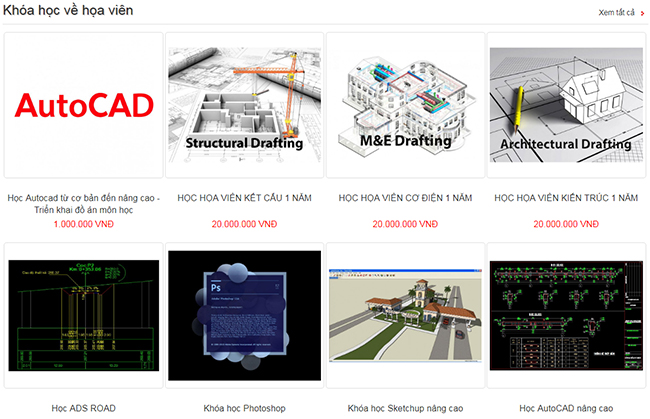Click the 'Khóa học về họa viên' heading
Viewport: 650px width, 419px height.
tap(68, 10)
